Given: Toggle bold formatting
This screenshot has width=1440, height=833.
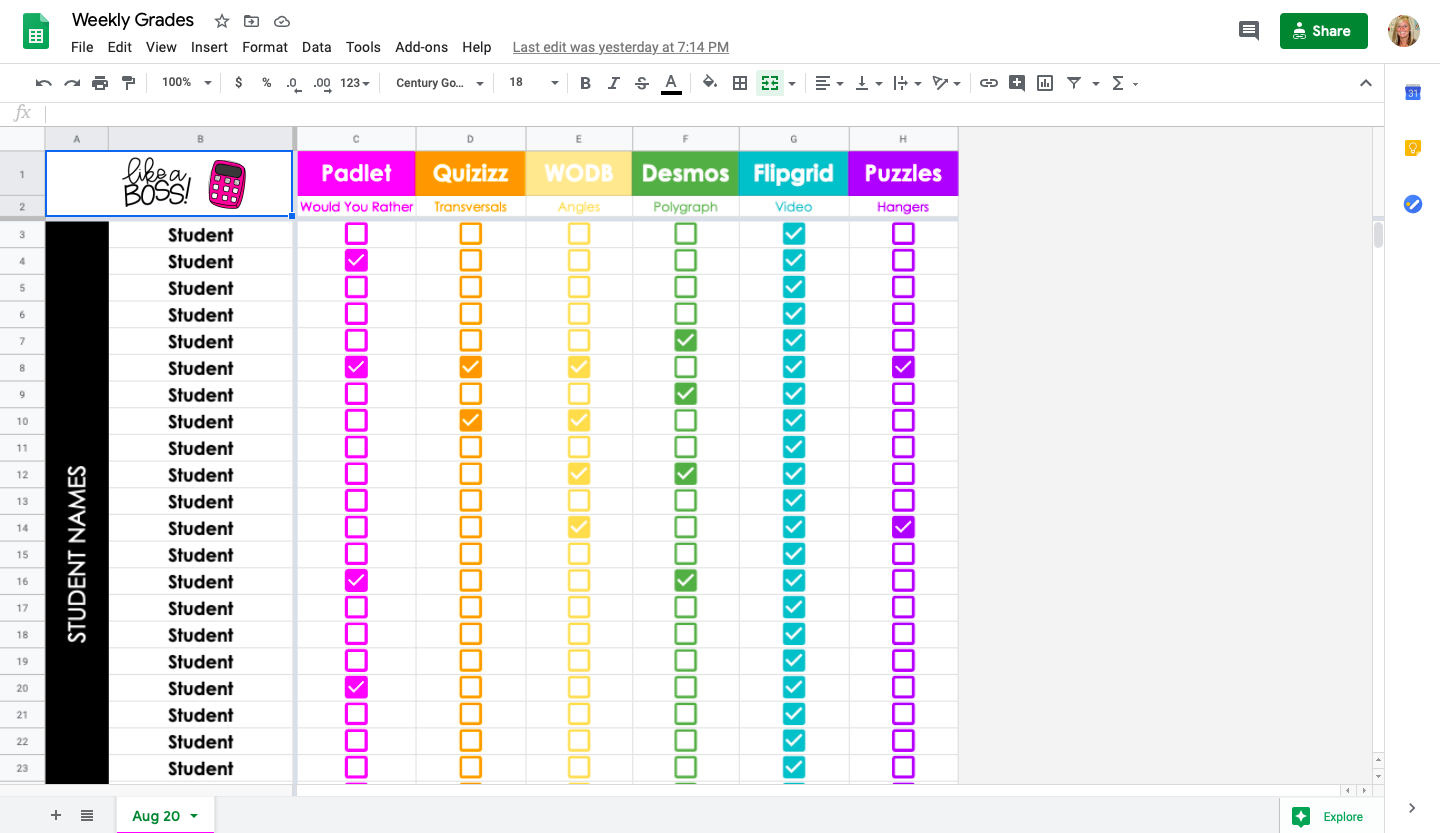Looking at the screenshot, I should [x=585, y=83].
